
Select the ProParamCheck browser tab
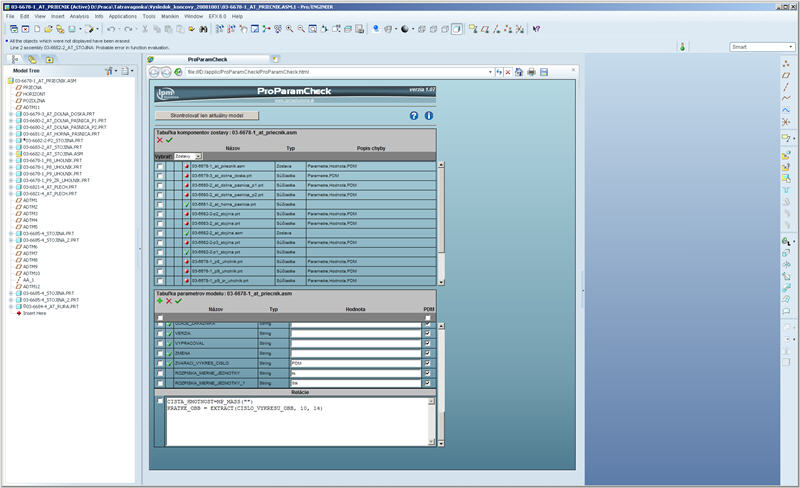click(x=207, y=59)
